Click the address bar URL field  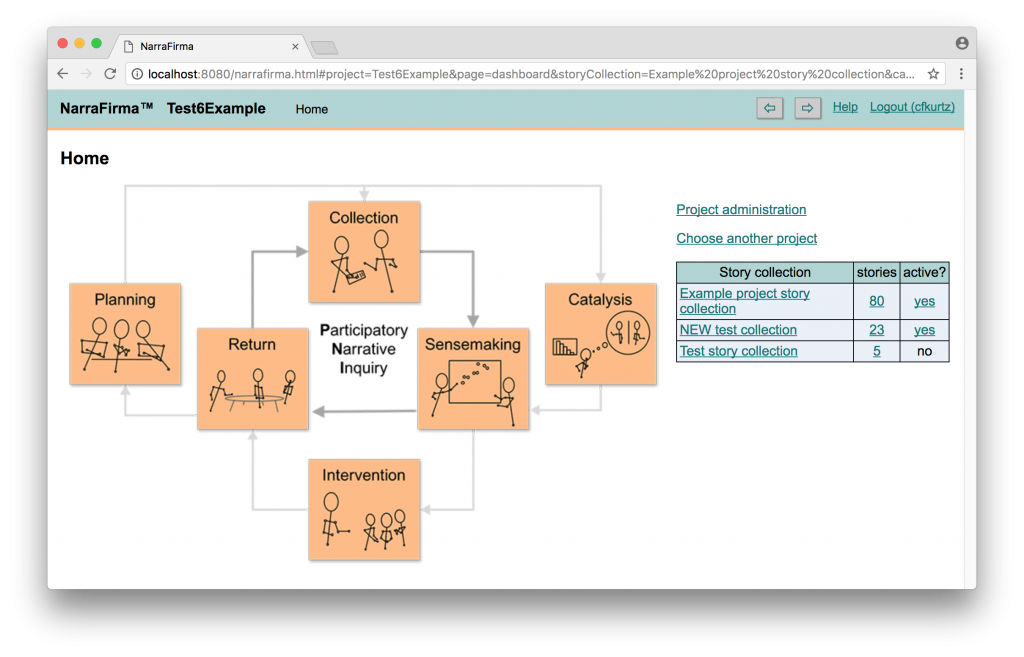pos(530,74)
